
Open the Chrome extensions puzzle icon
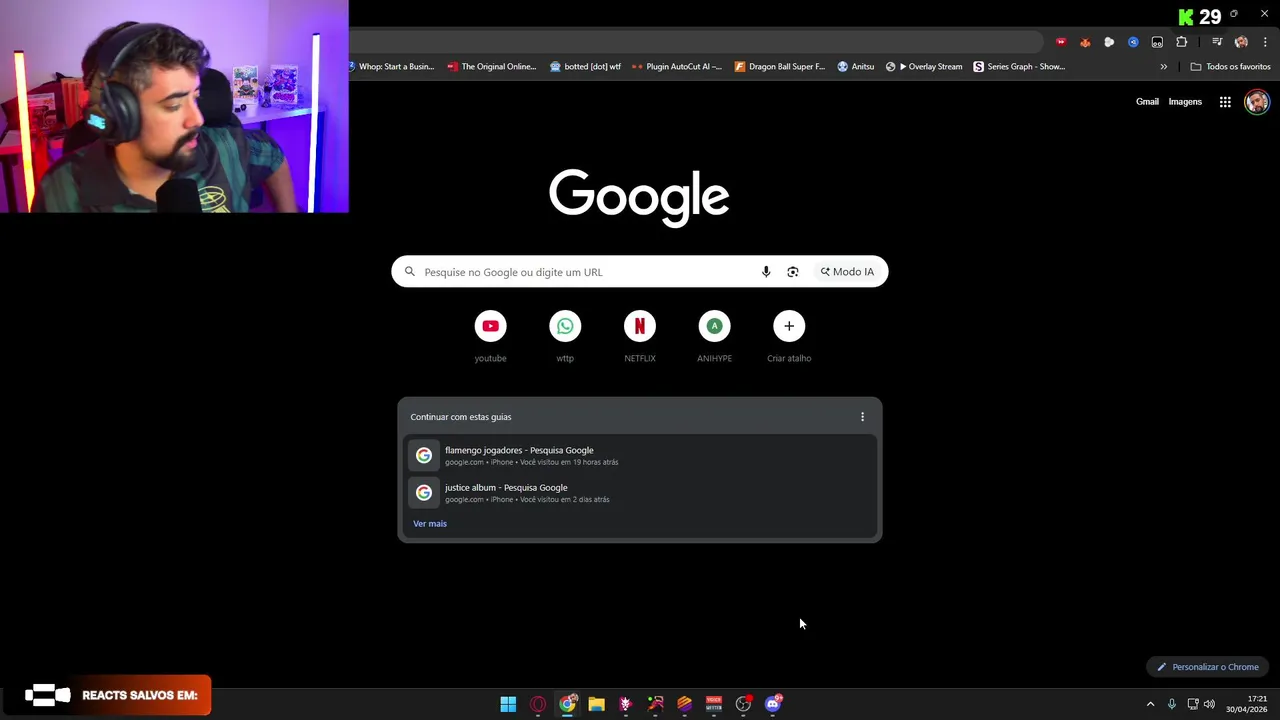(1182, 42)
